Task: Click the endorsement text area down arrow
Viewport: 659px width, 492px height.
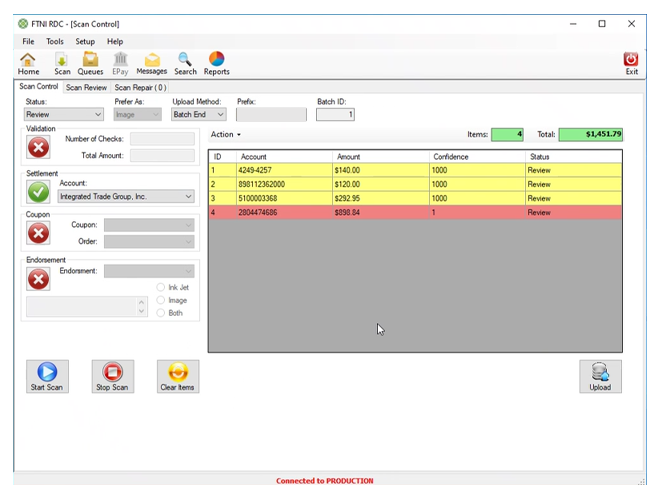Action: [x=142, y=311]
